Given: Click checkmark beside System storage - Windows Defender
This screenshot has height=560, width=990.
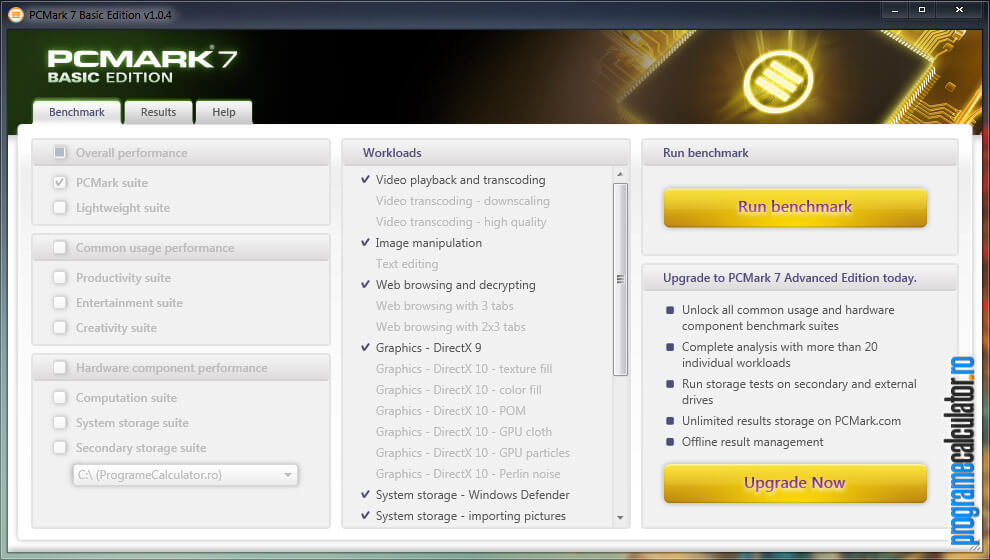Looking at the screenshot, I should click(x=365, y=494).
